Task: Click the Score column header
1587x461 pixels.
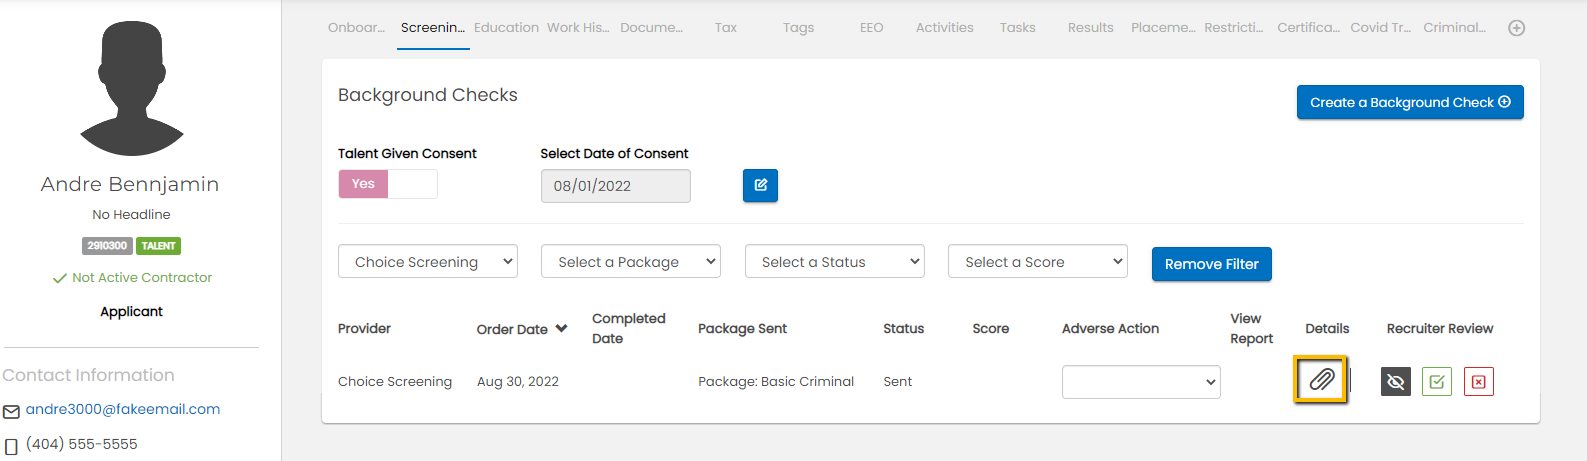Action: pos(990,328)
